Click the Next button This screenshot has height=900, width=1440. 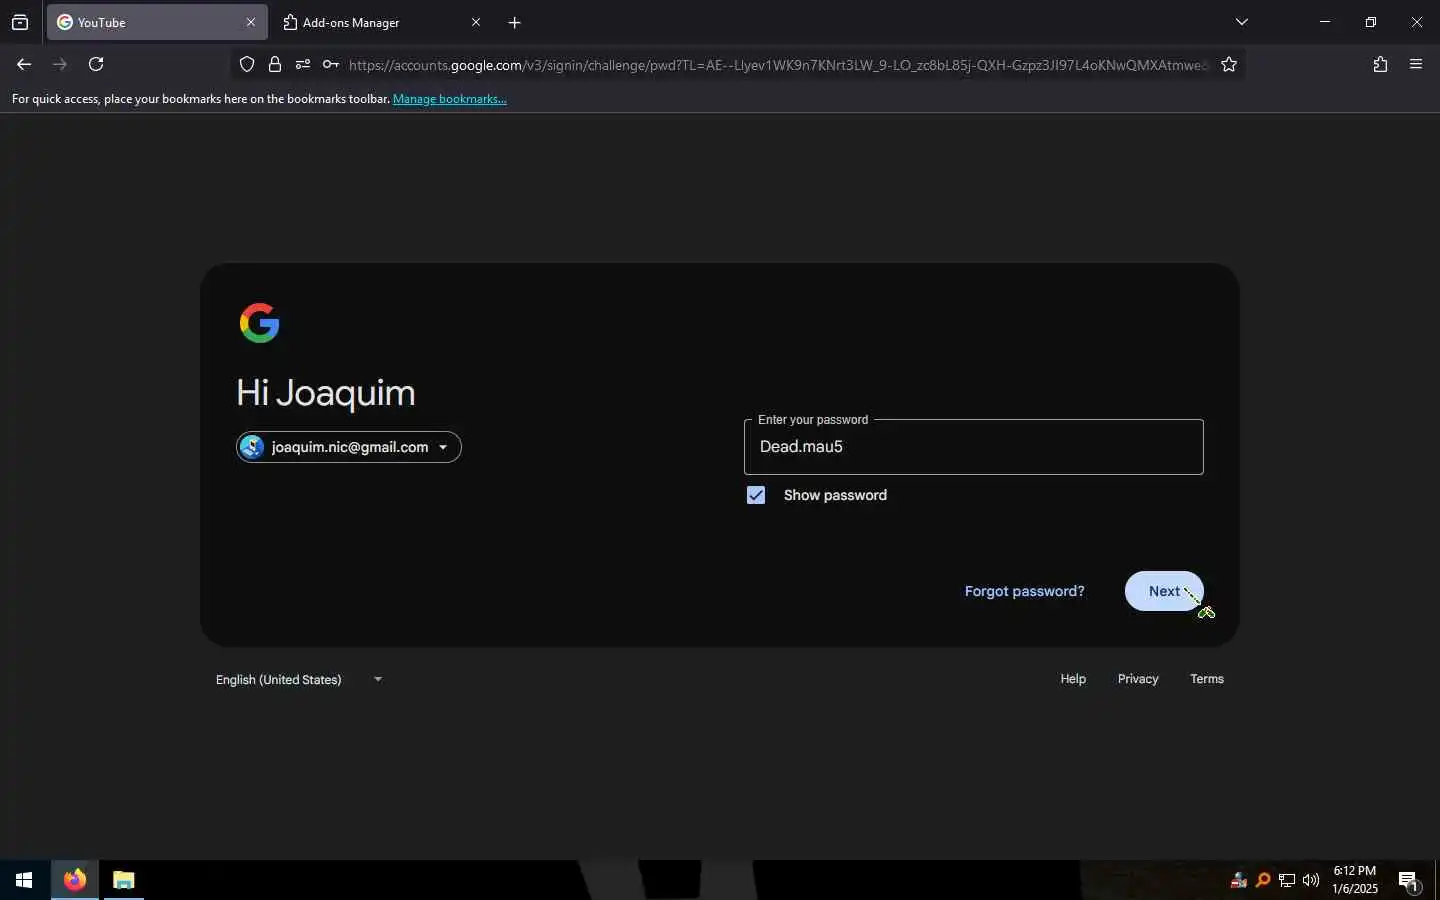tap(1164, 591)
